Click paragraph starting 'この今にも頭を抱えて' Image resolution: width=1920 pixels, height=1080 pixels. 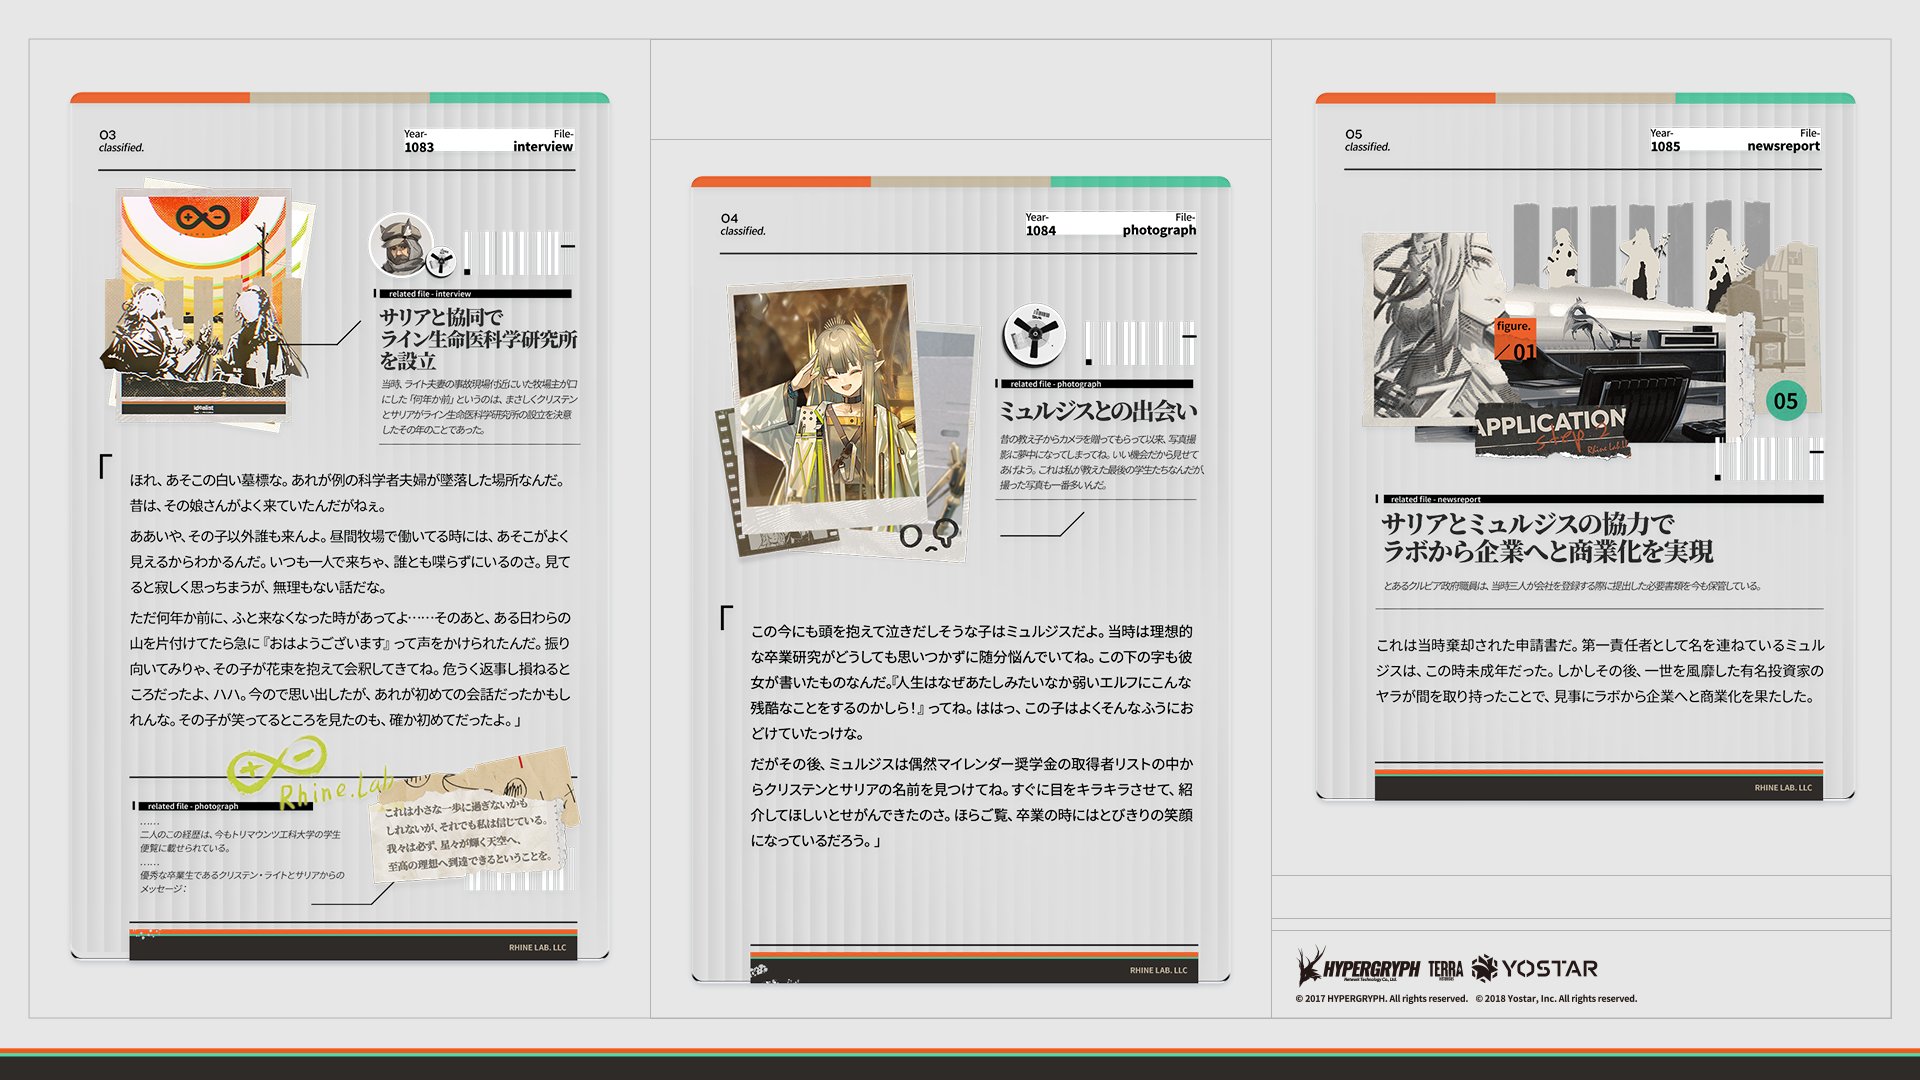[972, 682]
